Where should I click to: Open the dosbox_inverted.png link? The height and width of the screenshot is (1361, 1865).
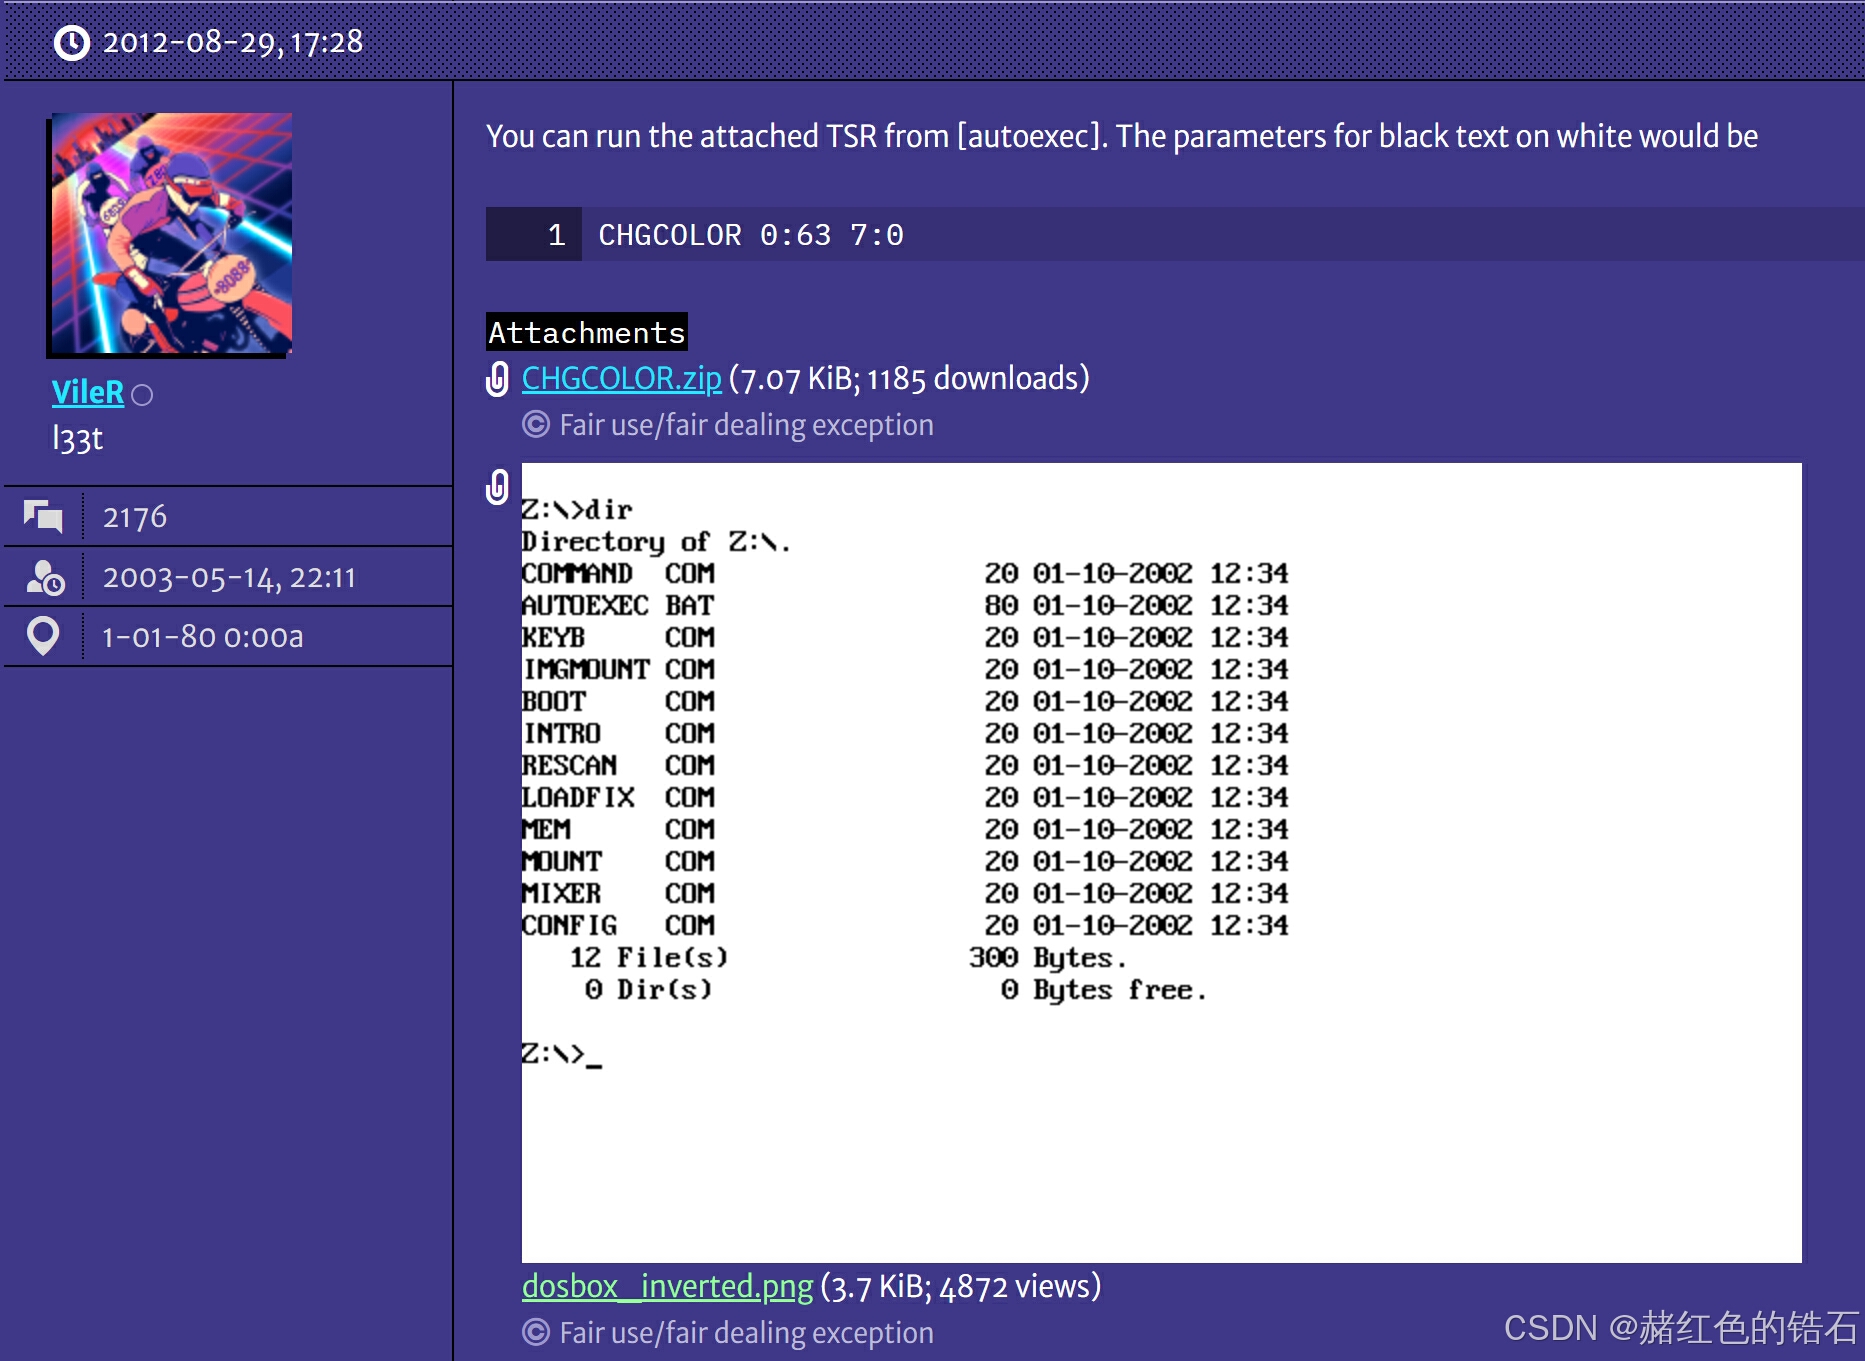pyautogui.click(x=667, y=1286)
